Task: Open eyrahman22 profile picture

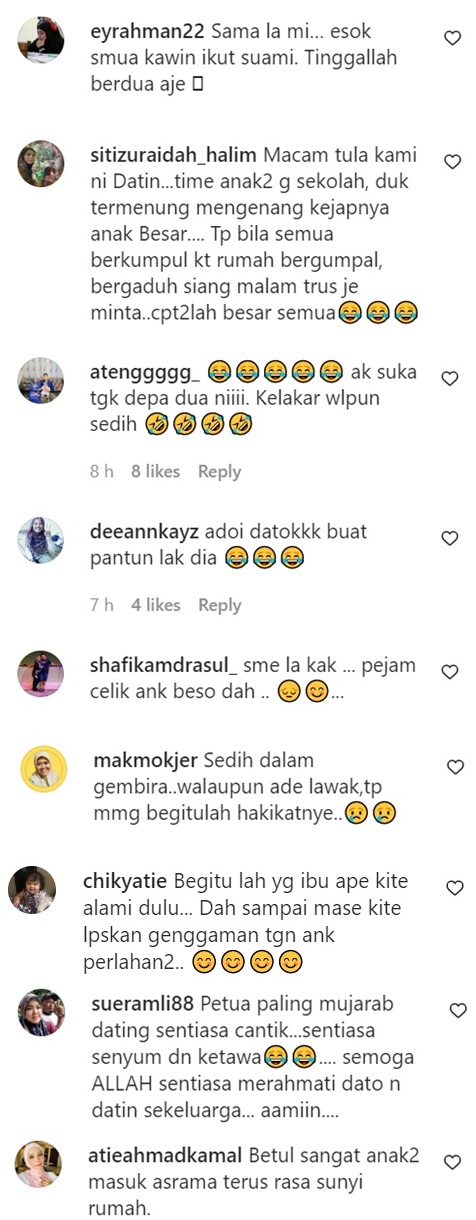Action: [x=41, y=40]
